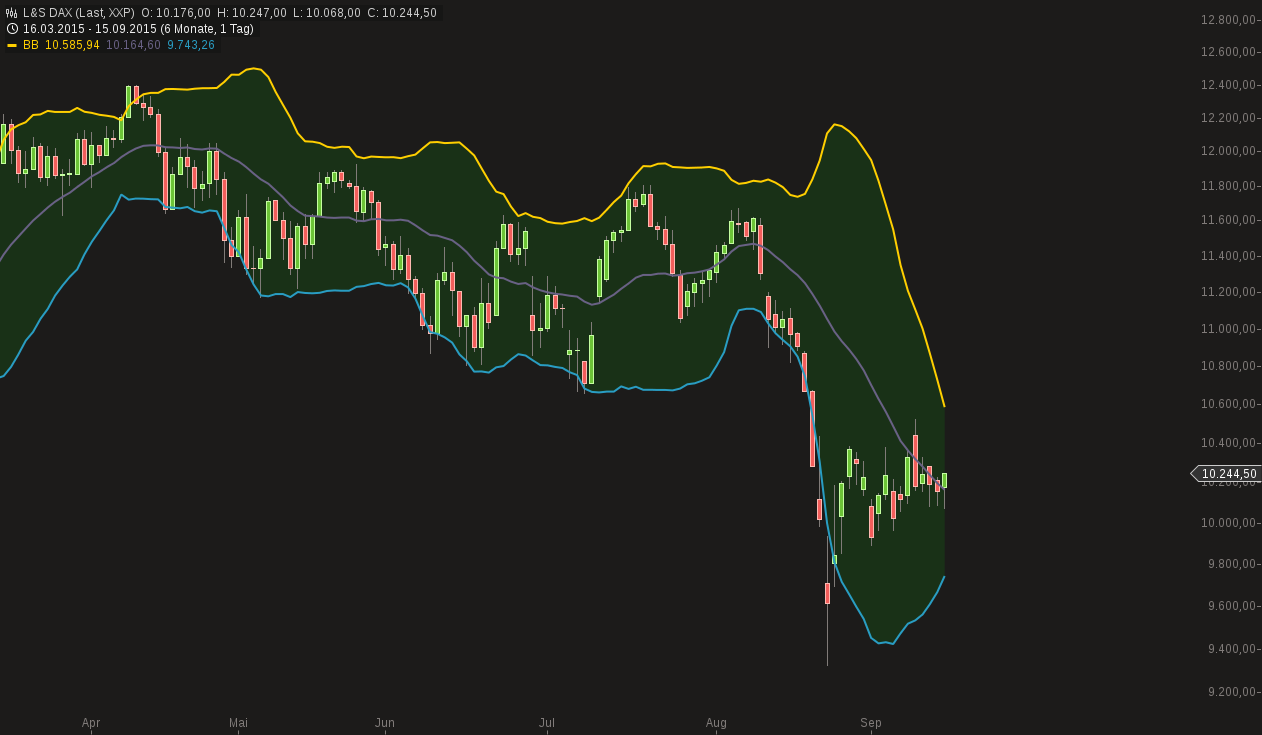Toggle the BB middle band value 10.164,60

coord(133,44)
